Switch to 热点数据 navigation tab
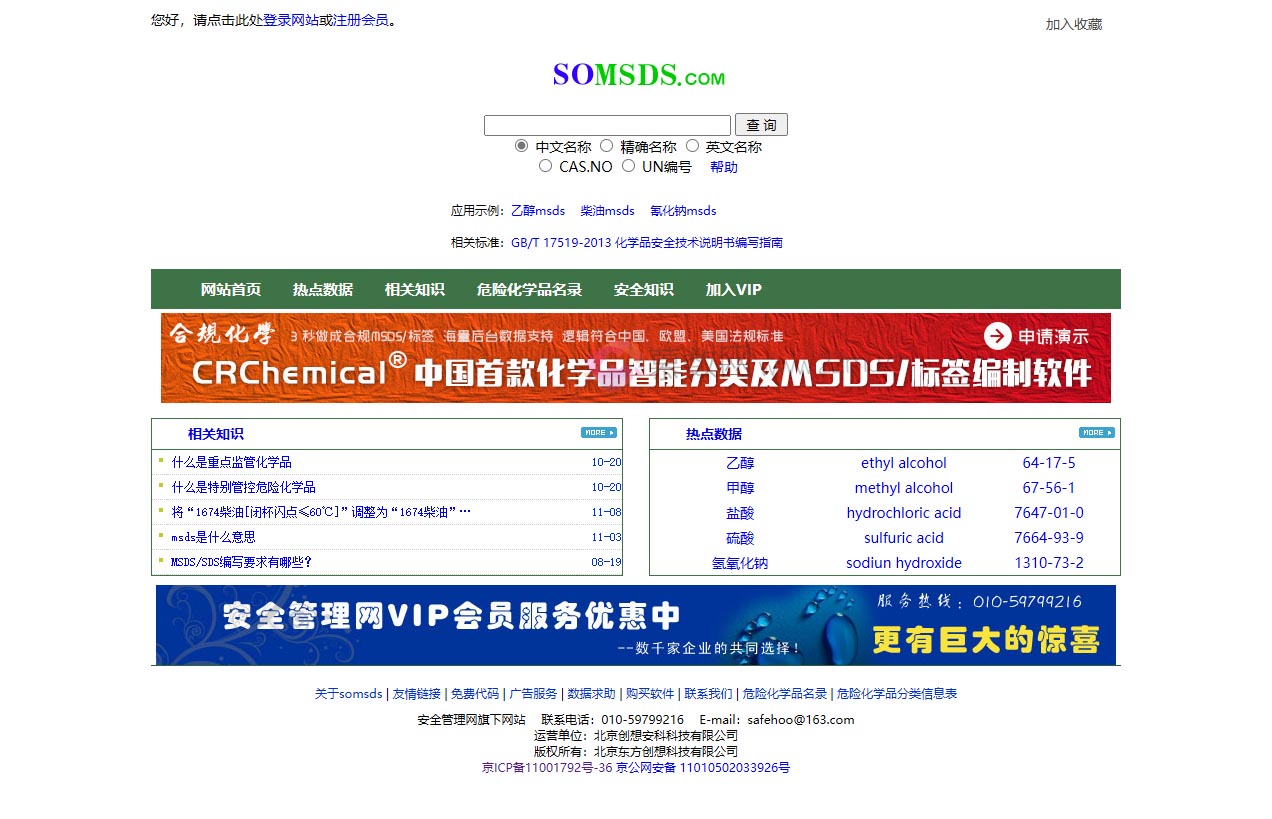Viewport: 1272px width, 819px height. tap(322, 289)
